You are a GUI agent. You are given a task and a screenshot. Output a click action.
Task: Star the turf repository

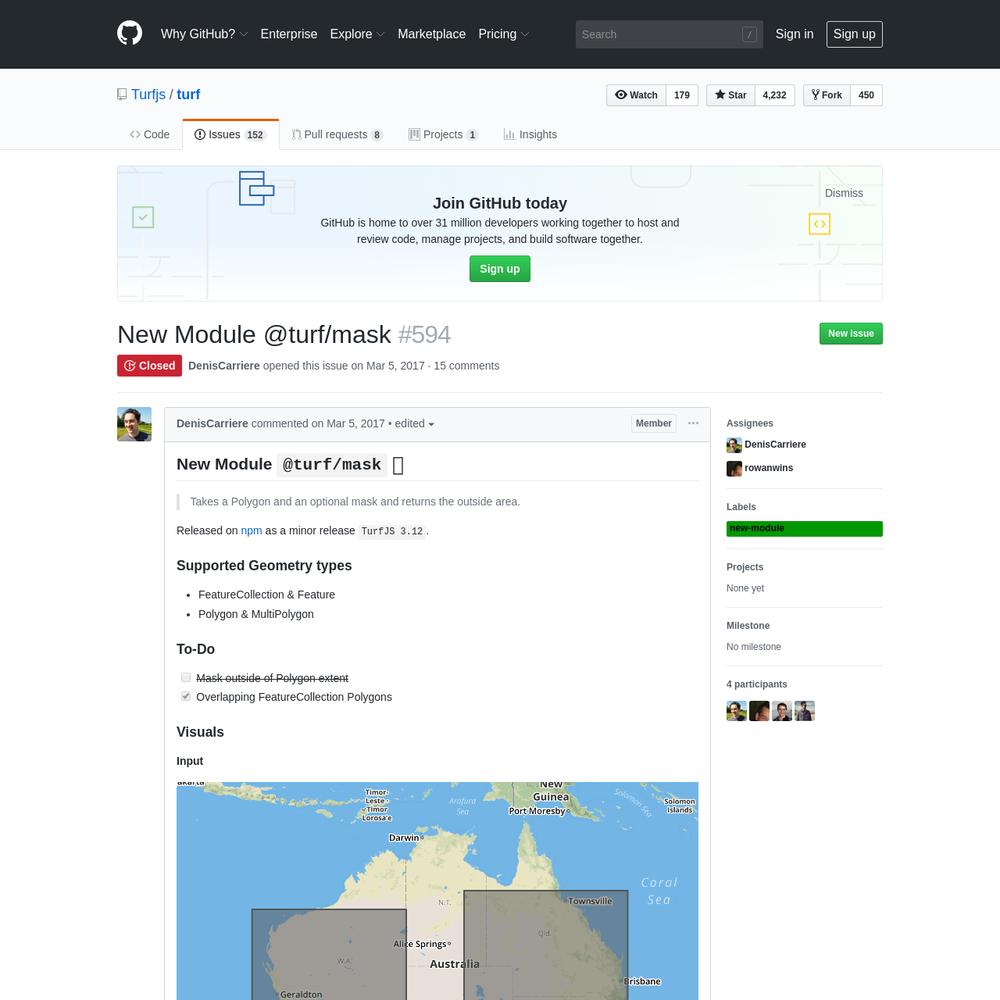click(731, 95)
